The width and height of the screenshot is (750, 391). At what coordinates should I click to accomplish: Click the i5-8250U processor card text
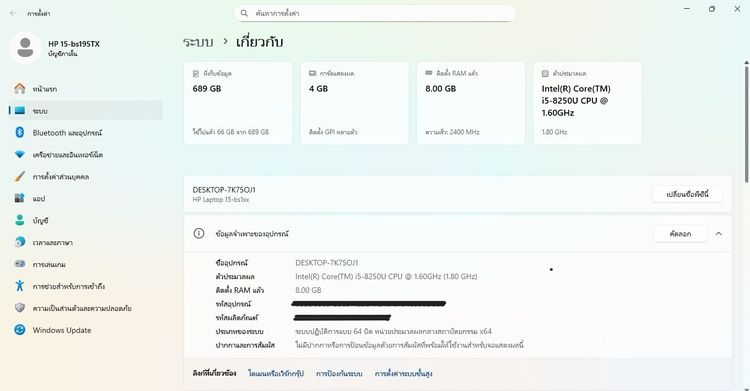tap(576, 101)
